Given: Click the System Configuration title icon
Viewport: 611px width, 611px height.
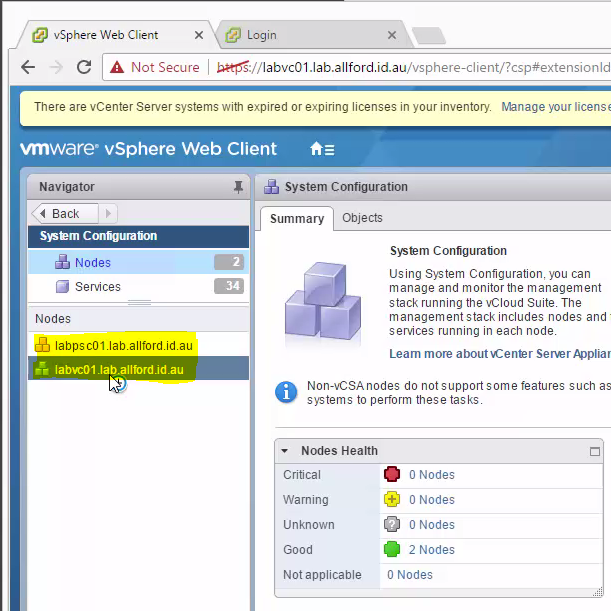Looking at the screenshot, I should coord(272,187).
